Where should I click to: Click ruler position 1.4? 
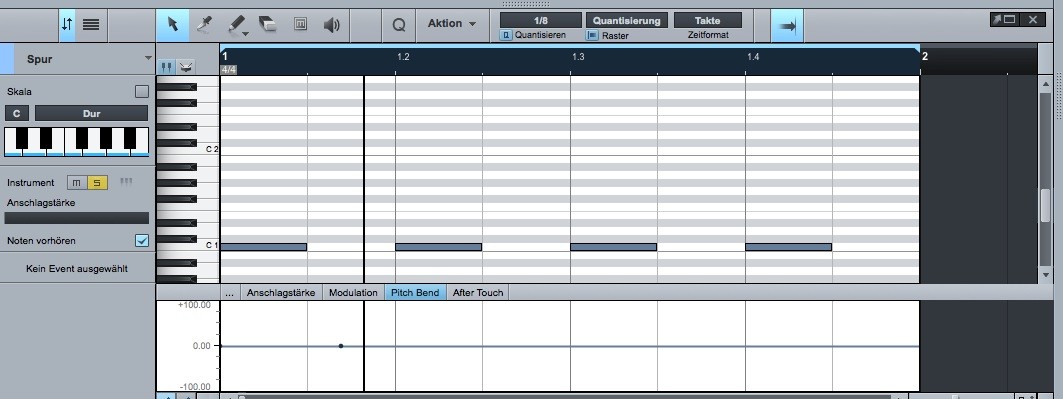coord(753,57)
